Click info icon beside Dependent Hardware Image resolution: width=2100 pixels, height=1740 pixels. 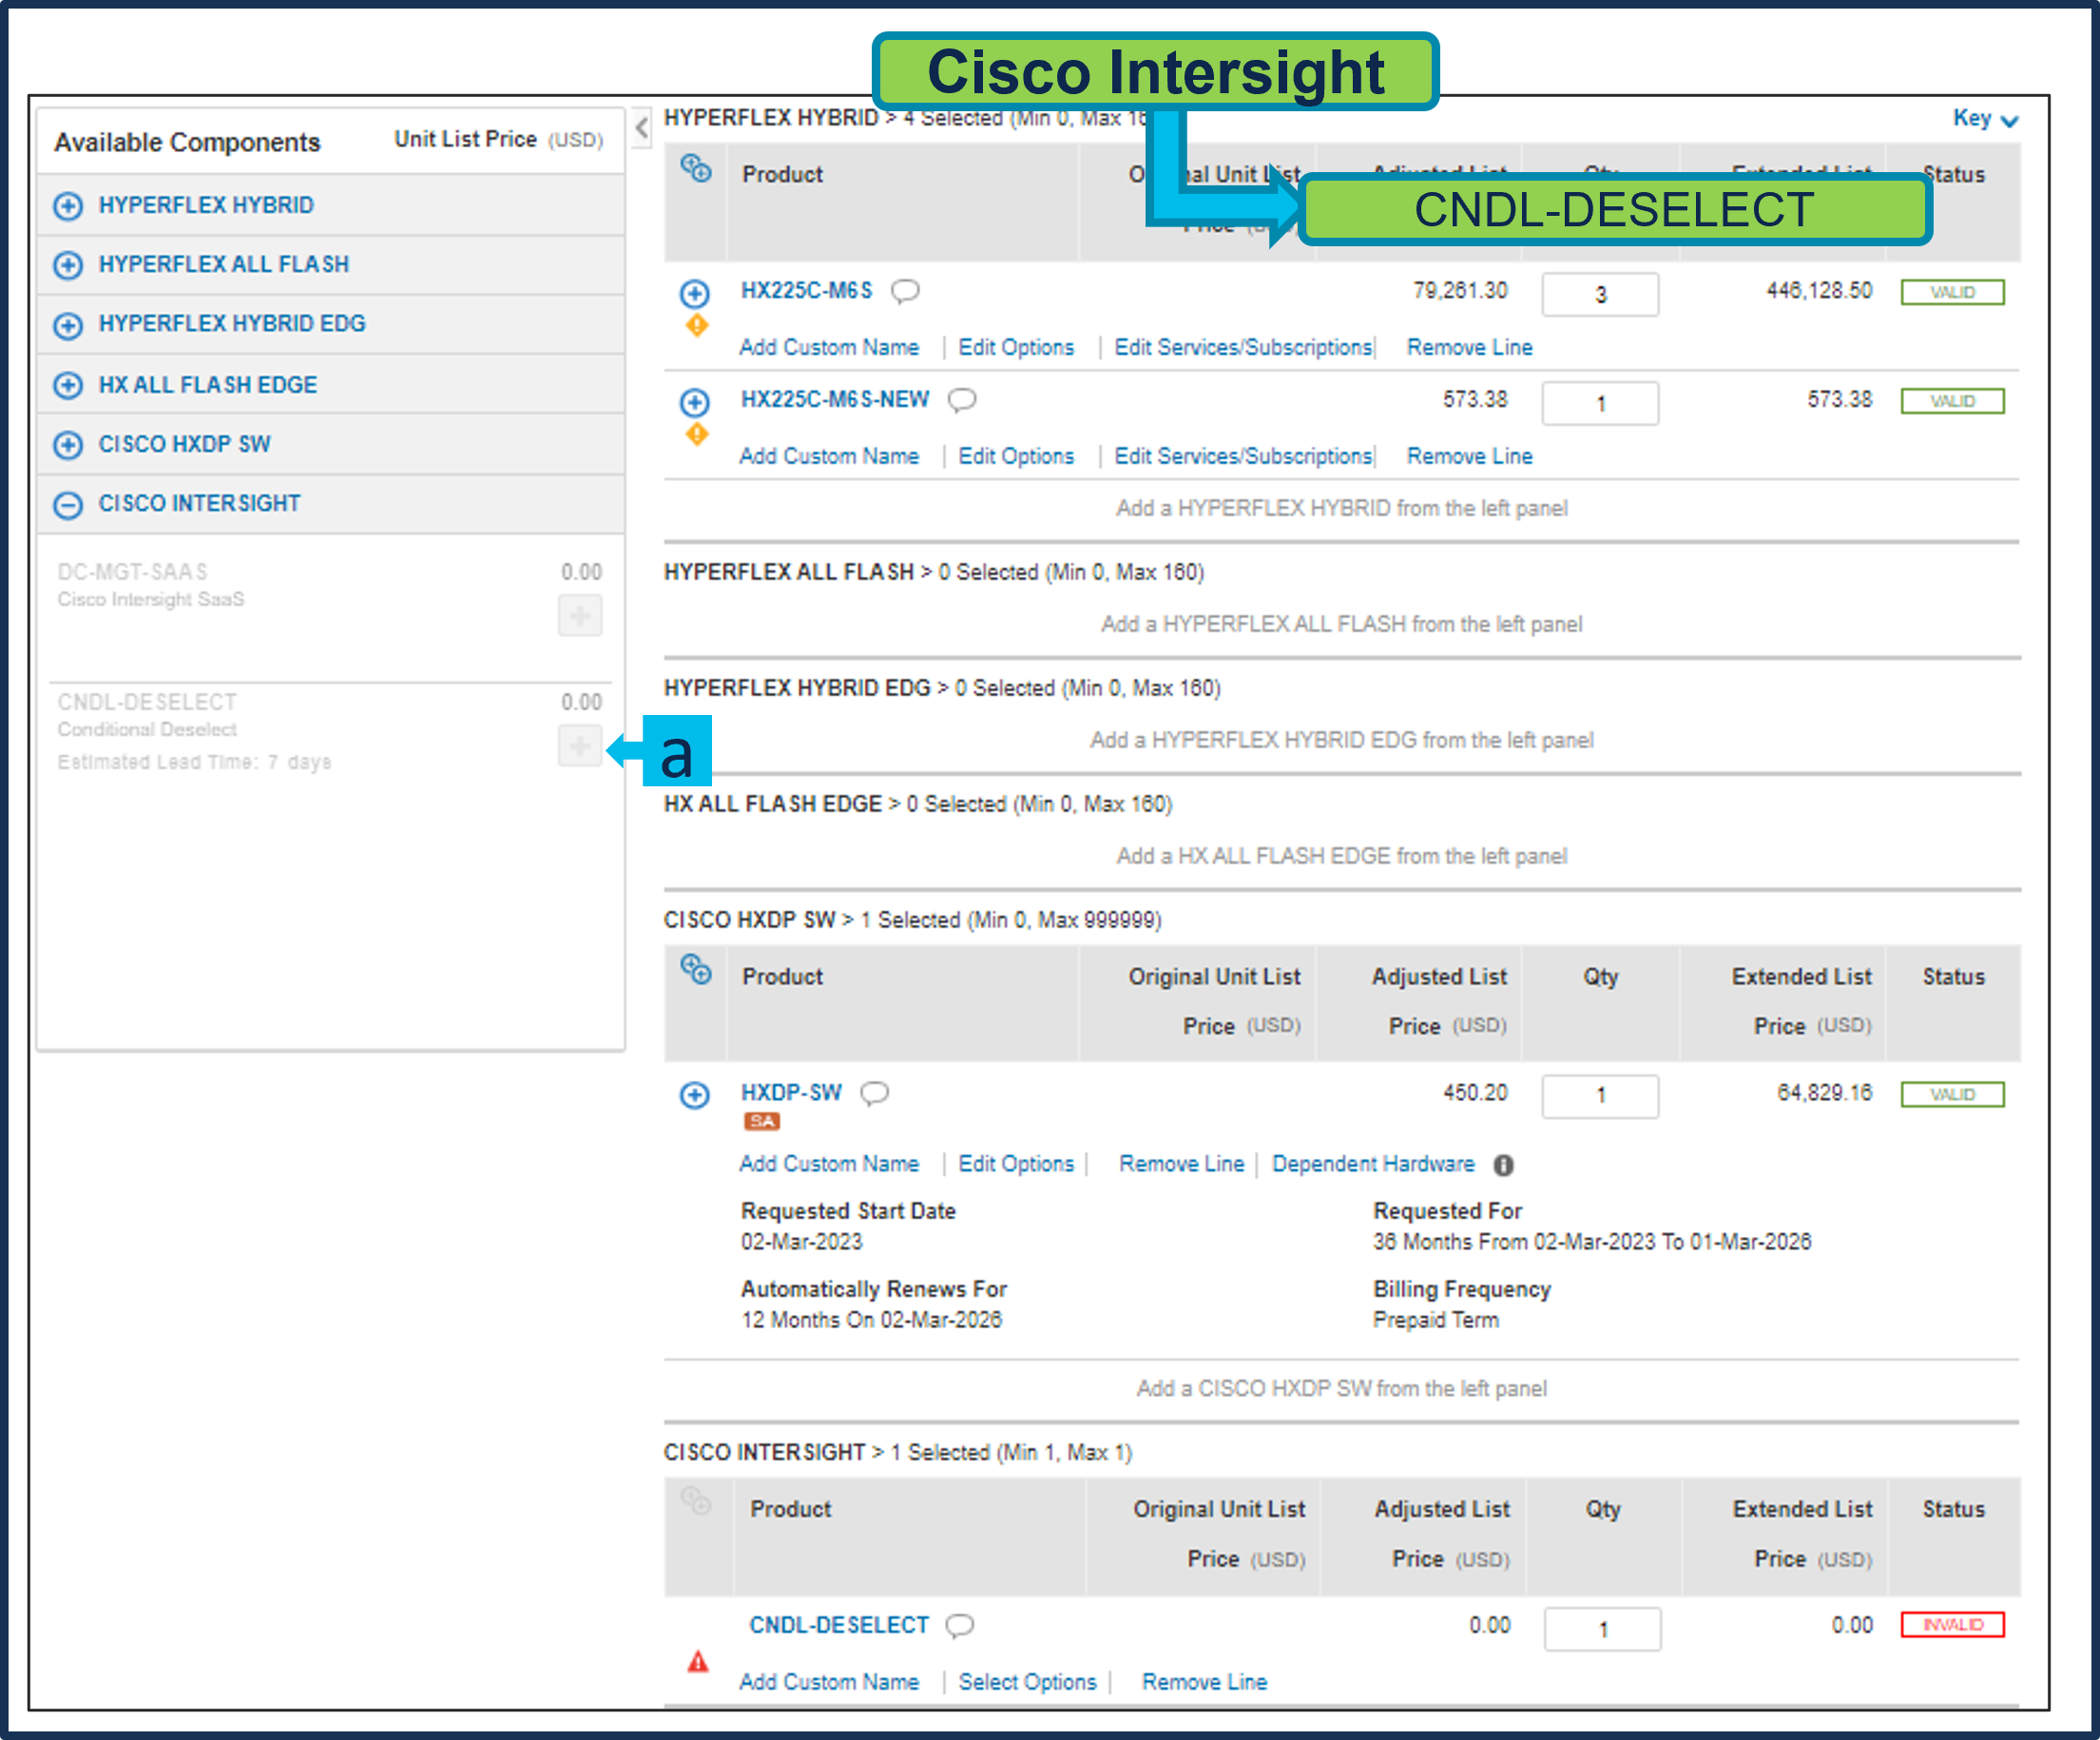(1503, 1165)
